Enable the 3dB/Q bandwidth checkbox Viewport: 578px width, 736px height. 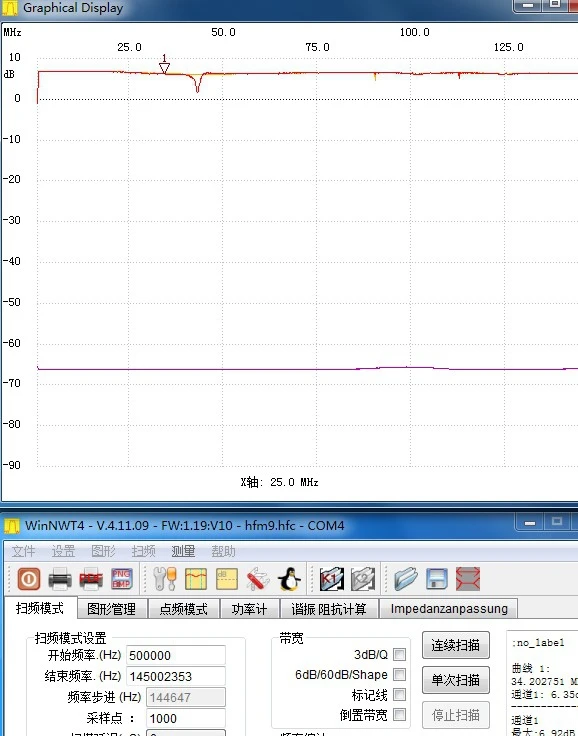400,654
